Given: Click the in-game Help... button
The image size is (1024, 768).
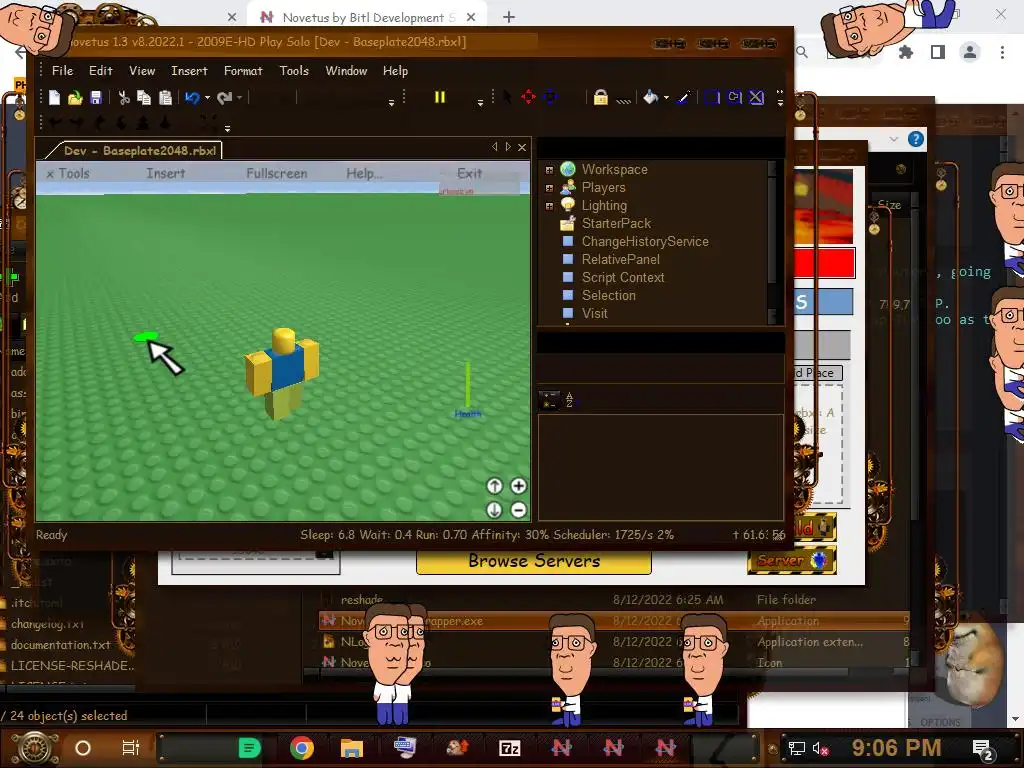Looking at the screenshot, I should [x=364, y=174].
